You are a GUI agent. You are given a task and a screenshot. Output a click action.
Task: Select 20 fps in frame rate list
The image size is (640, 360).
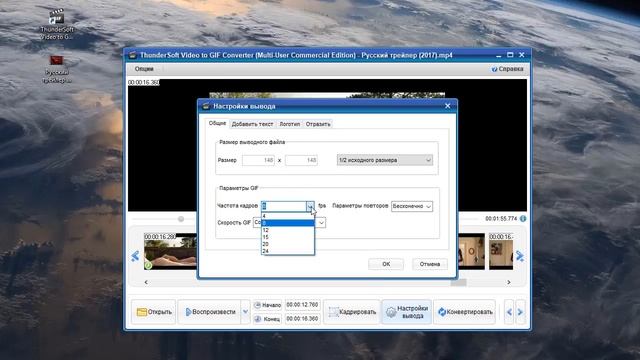[288, 244]
